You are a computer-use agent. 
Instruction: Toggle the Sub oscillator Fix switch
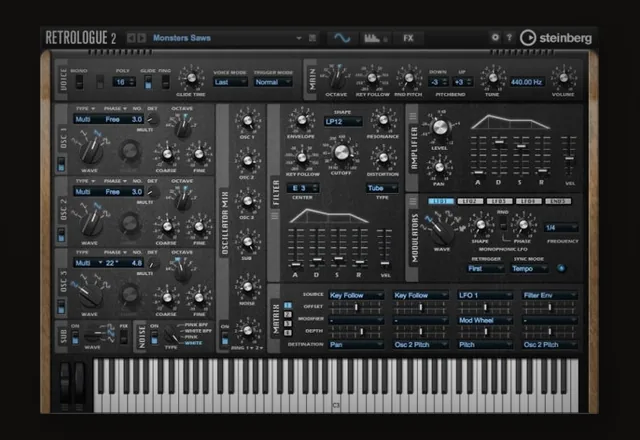click(124, 337)
